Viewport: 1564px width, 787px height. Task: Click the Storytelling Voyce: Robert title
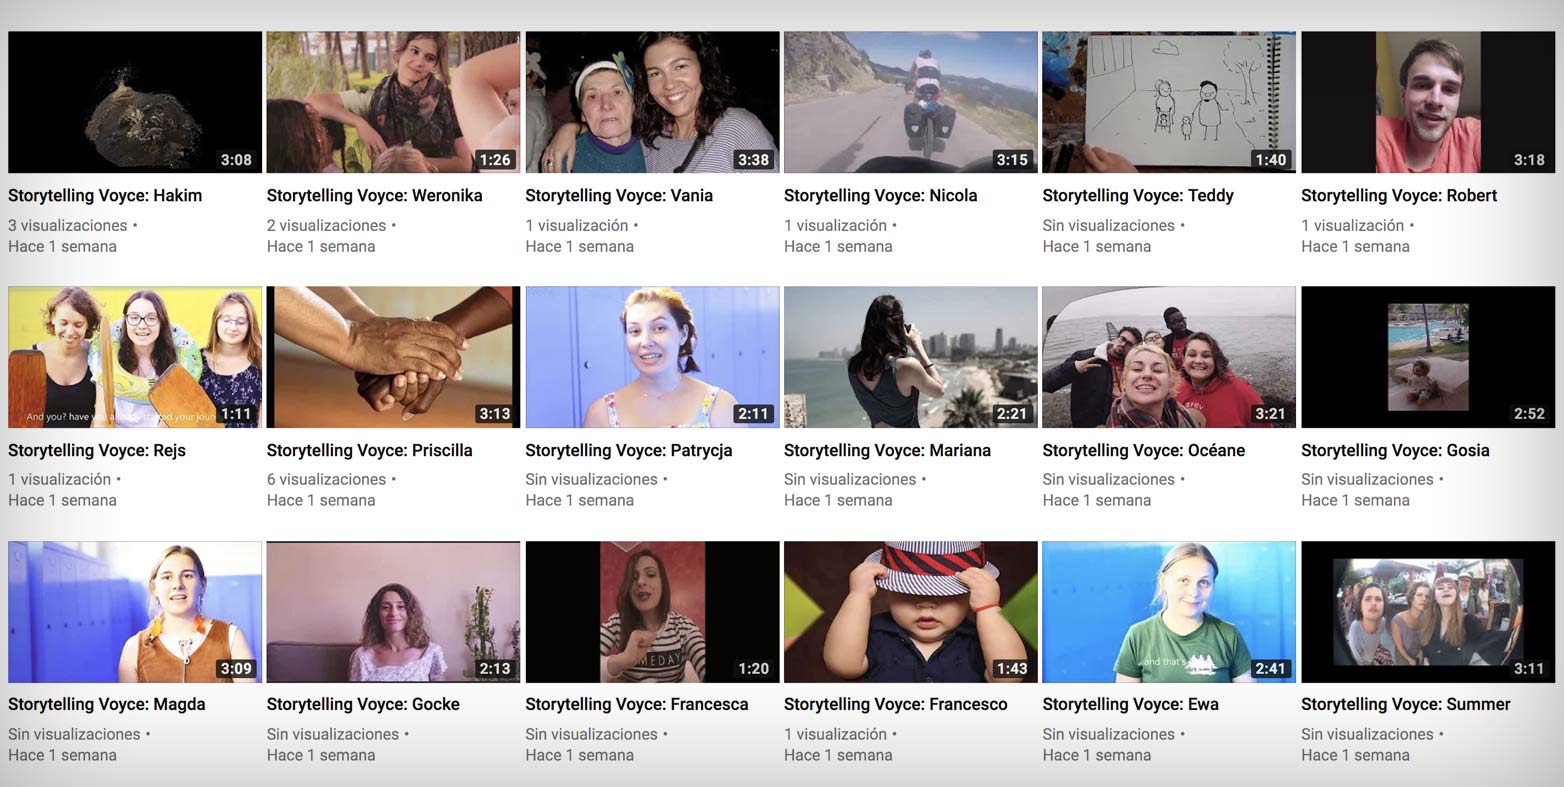(1398, 195)
